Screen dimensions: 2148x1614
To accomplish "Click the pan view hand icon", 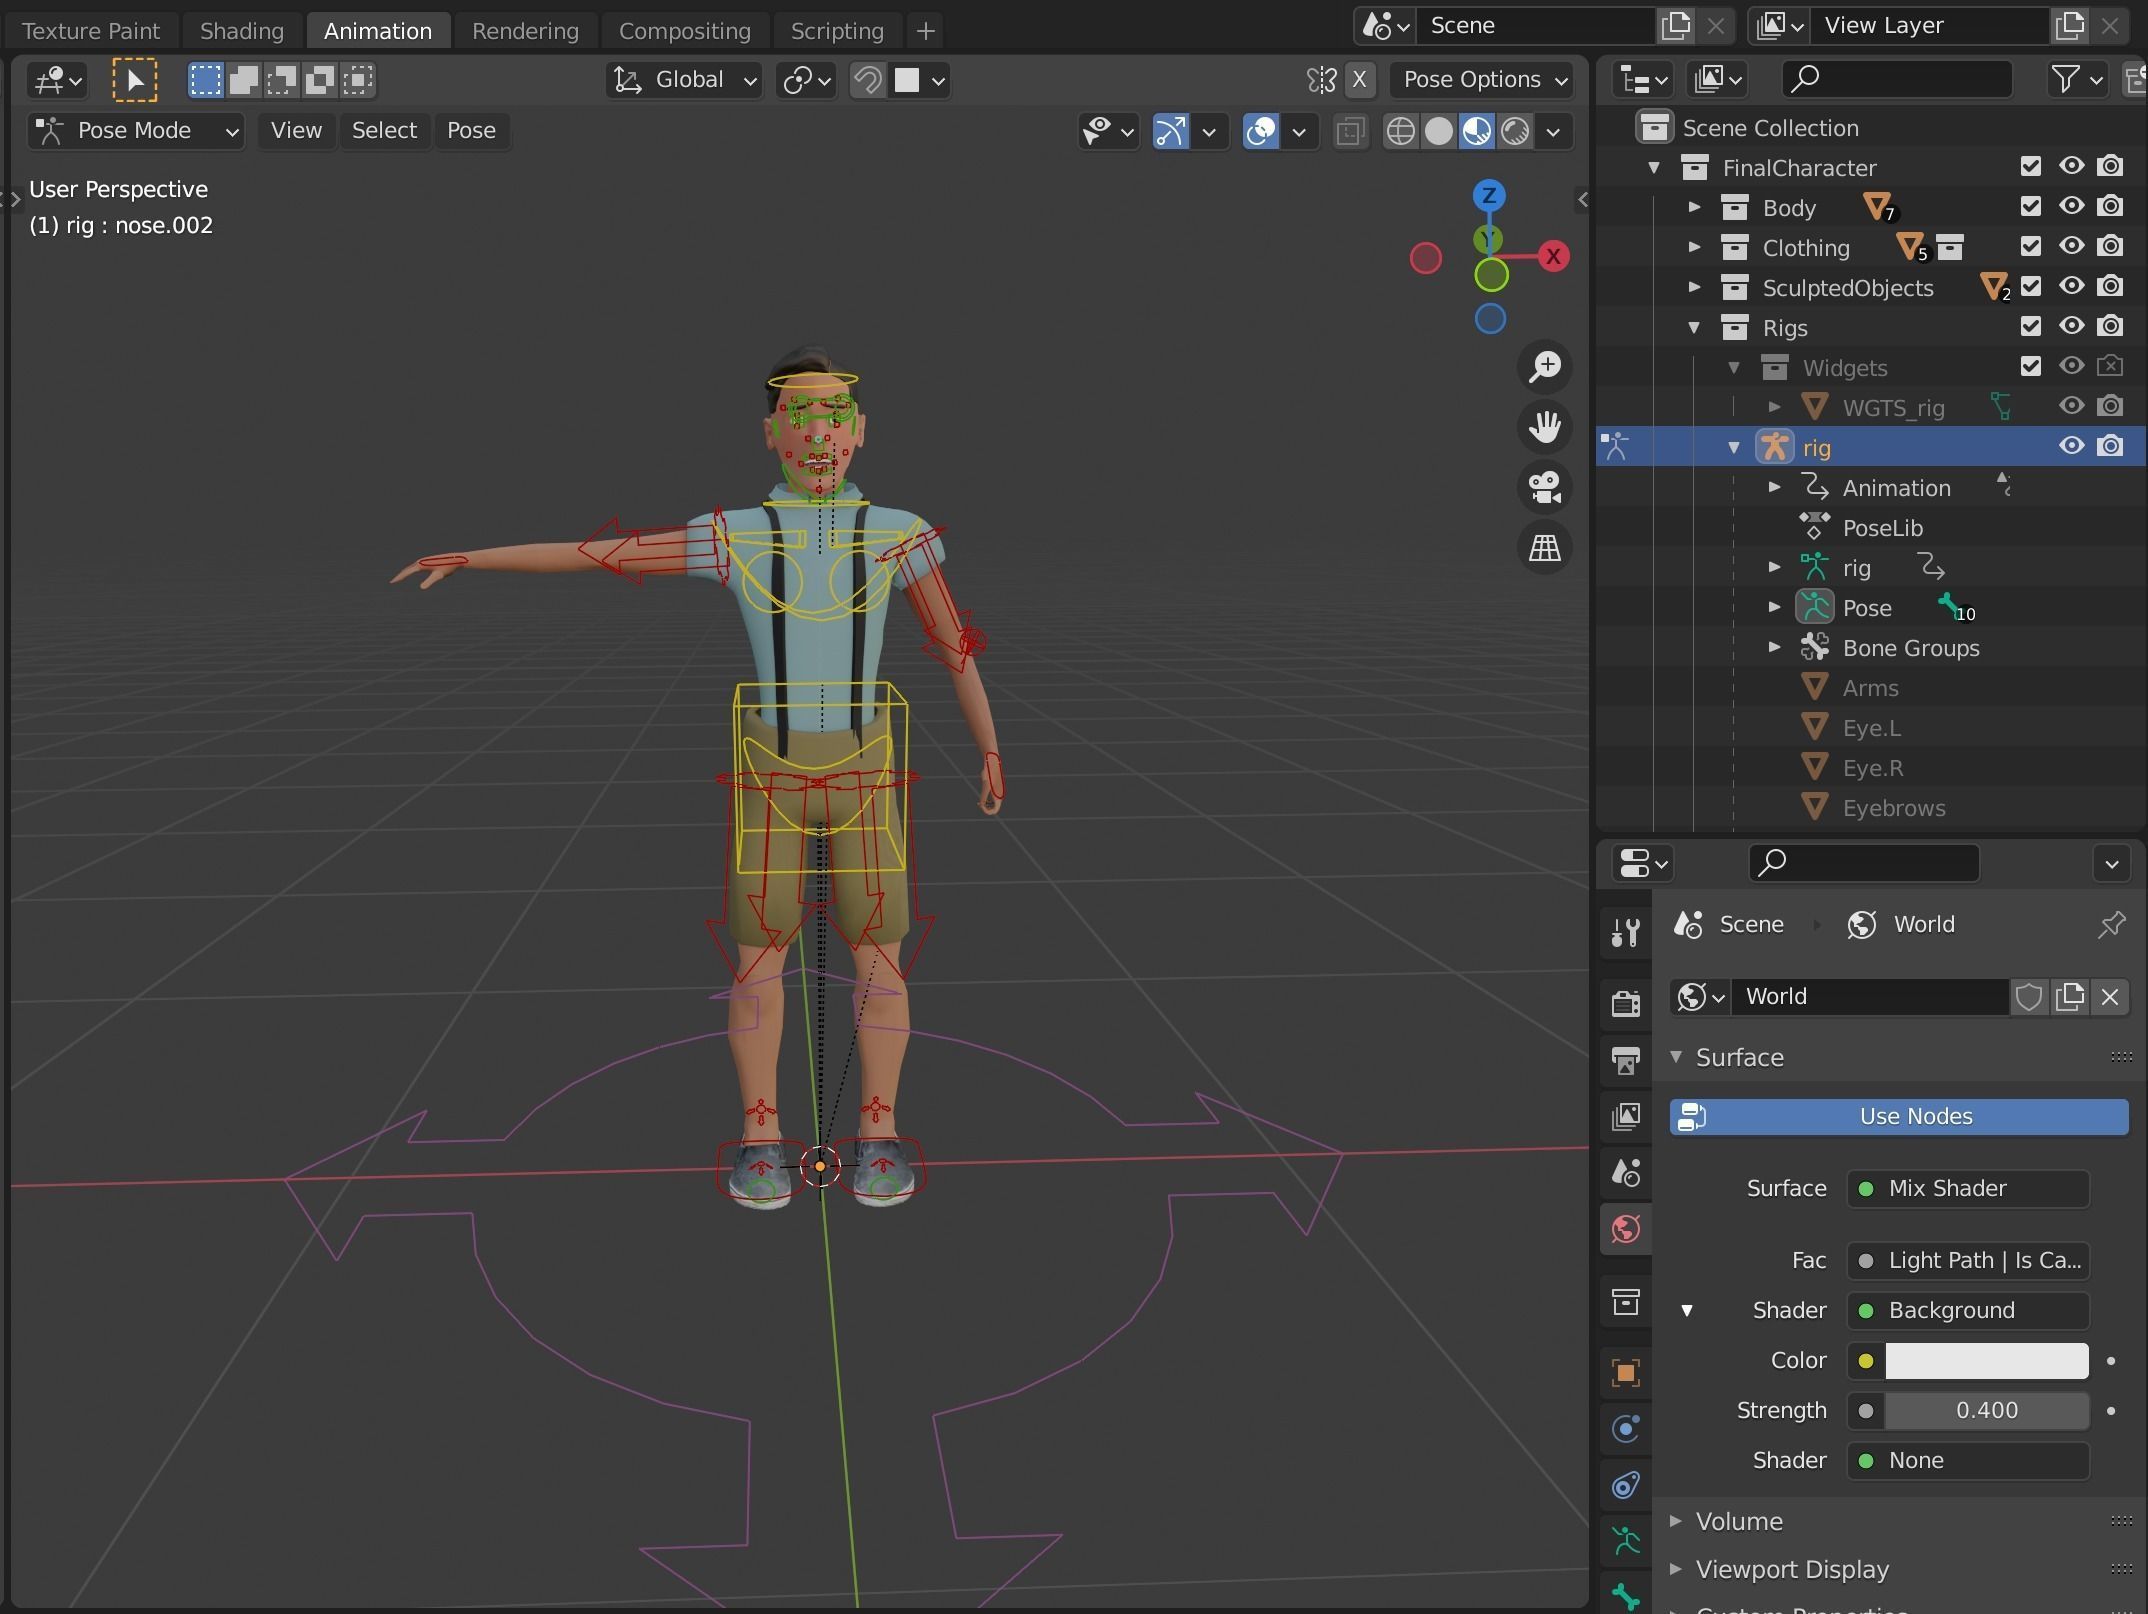I will pyautogui.click(x=1545, y=427).
